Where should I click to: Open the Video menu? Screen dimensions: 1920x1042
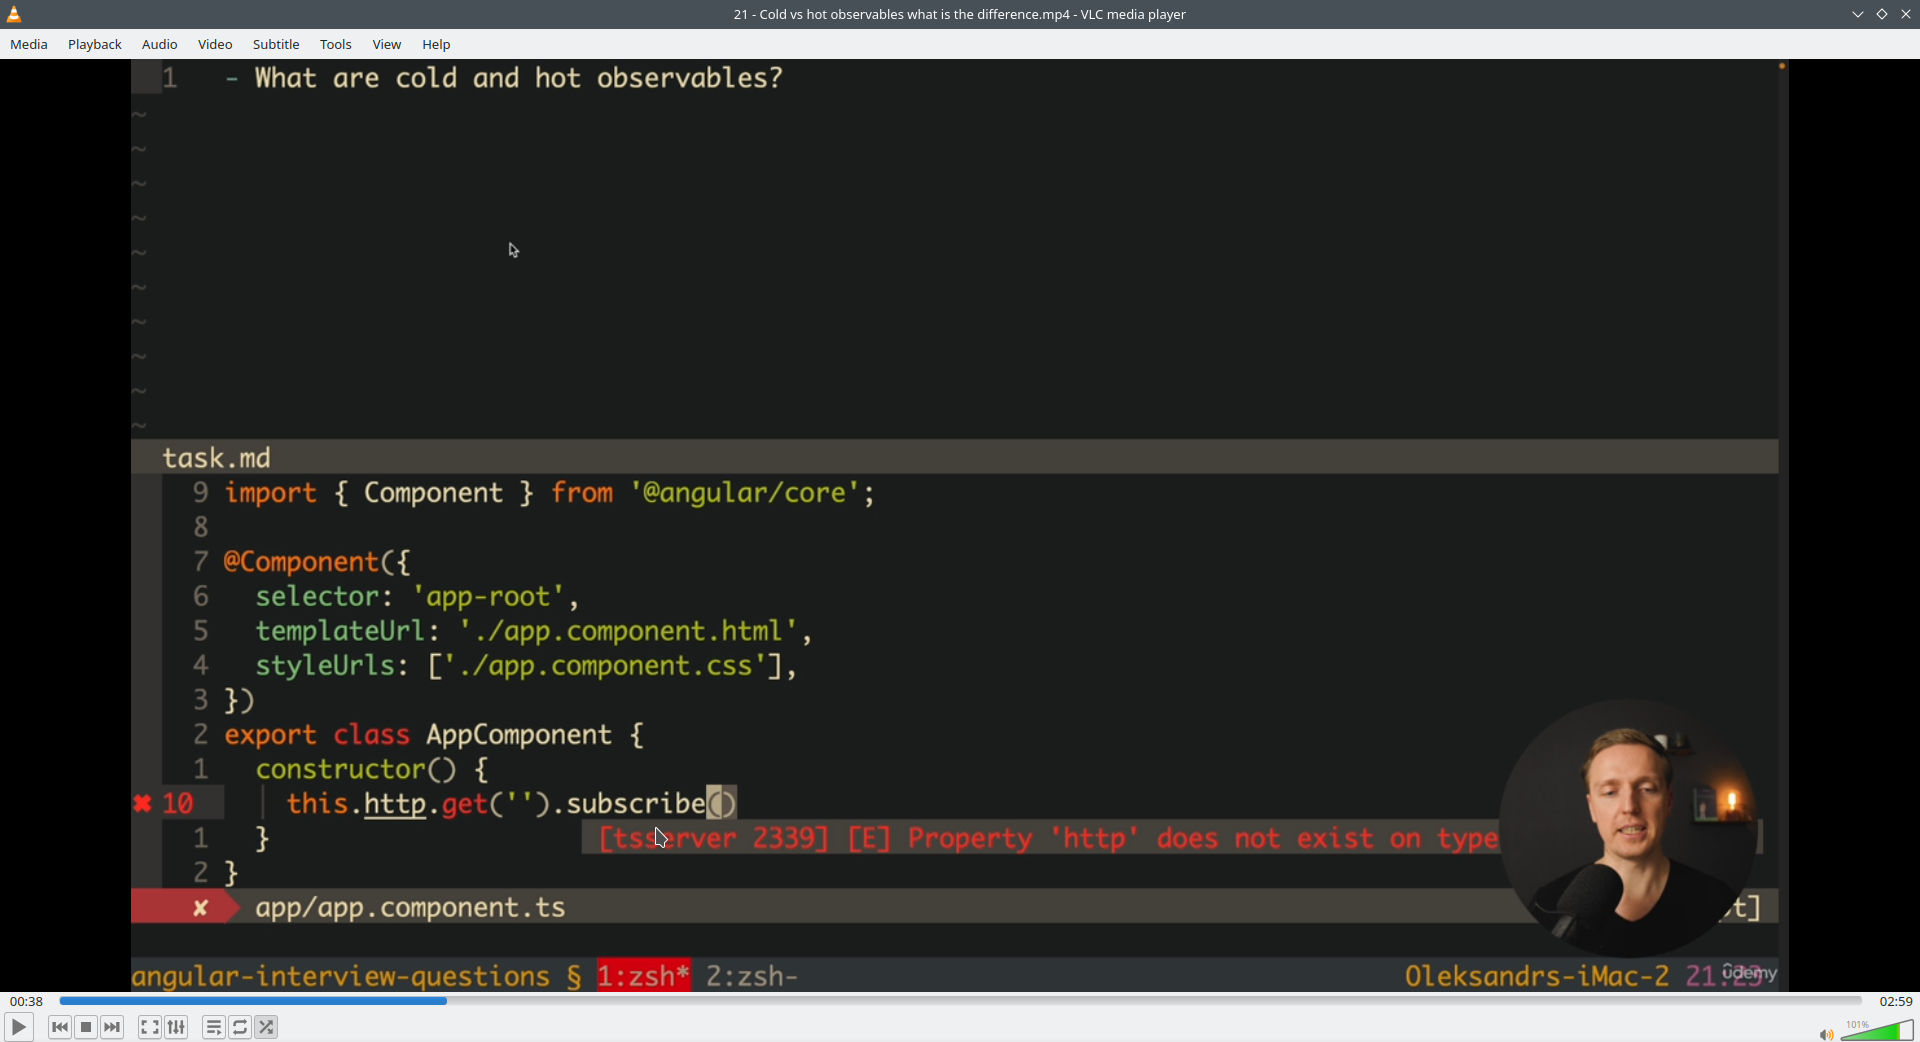[215, 44]
